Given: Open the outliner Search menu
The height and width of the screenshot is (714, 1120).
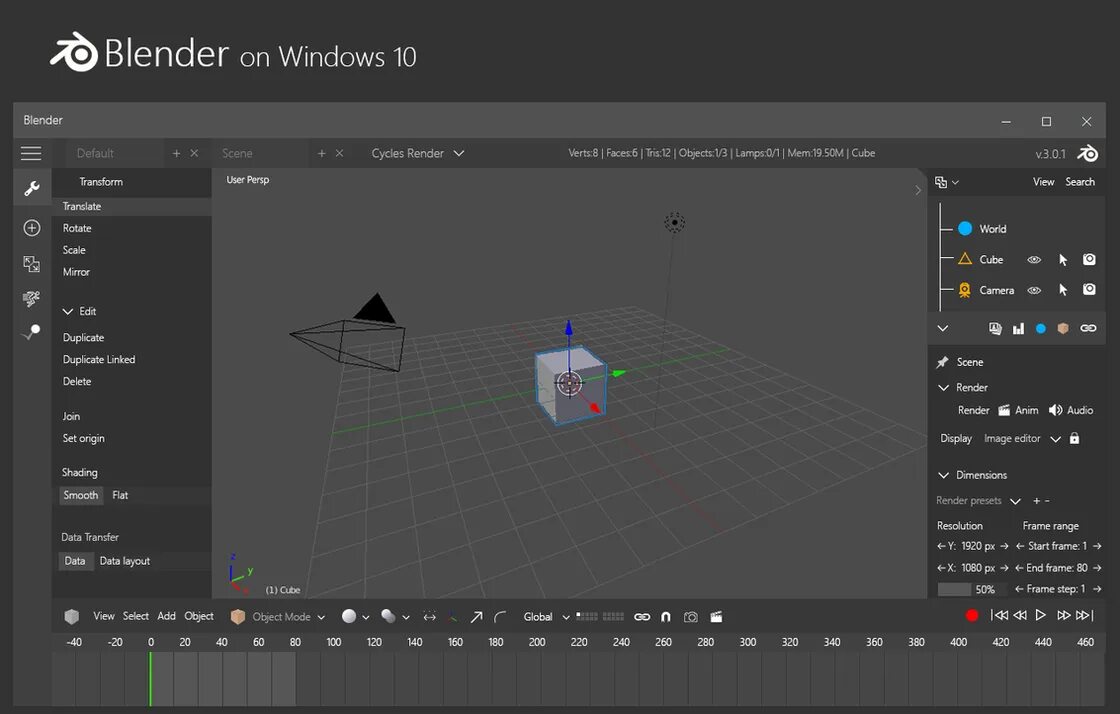Looking at the screenshot, I should [1080, 182].
